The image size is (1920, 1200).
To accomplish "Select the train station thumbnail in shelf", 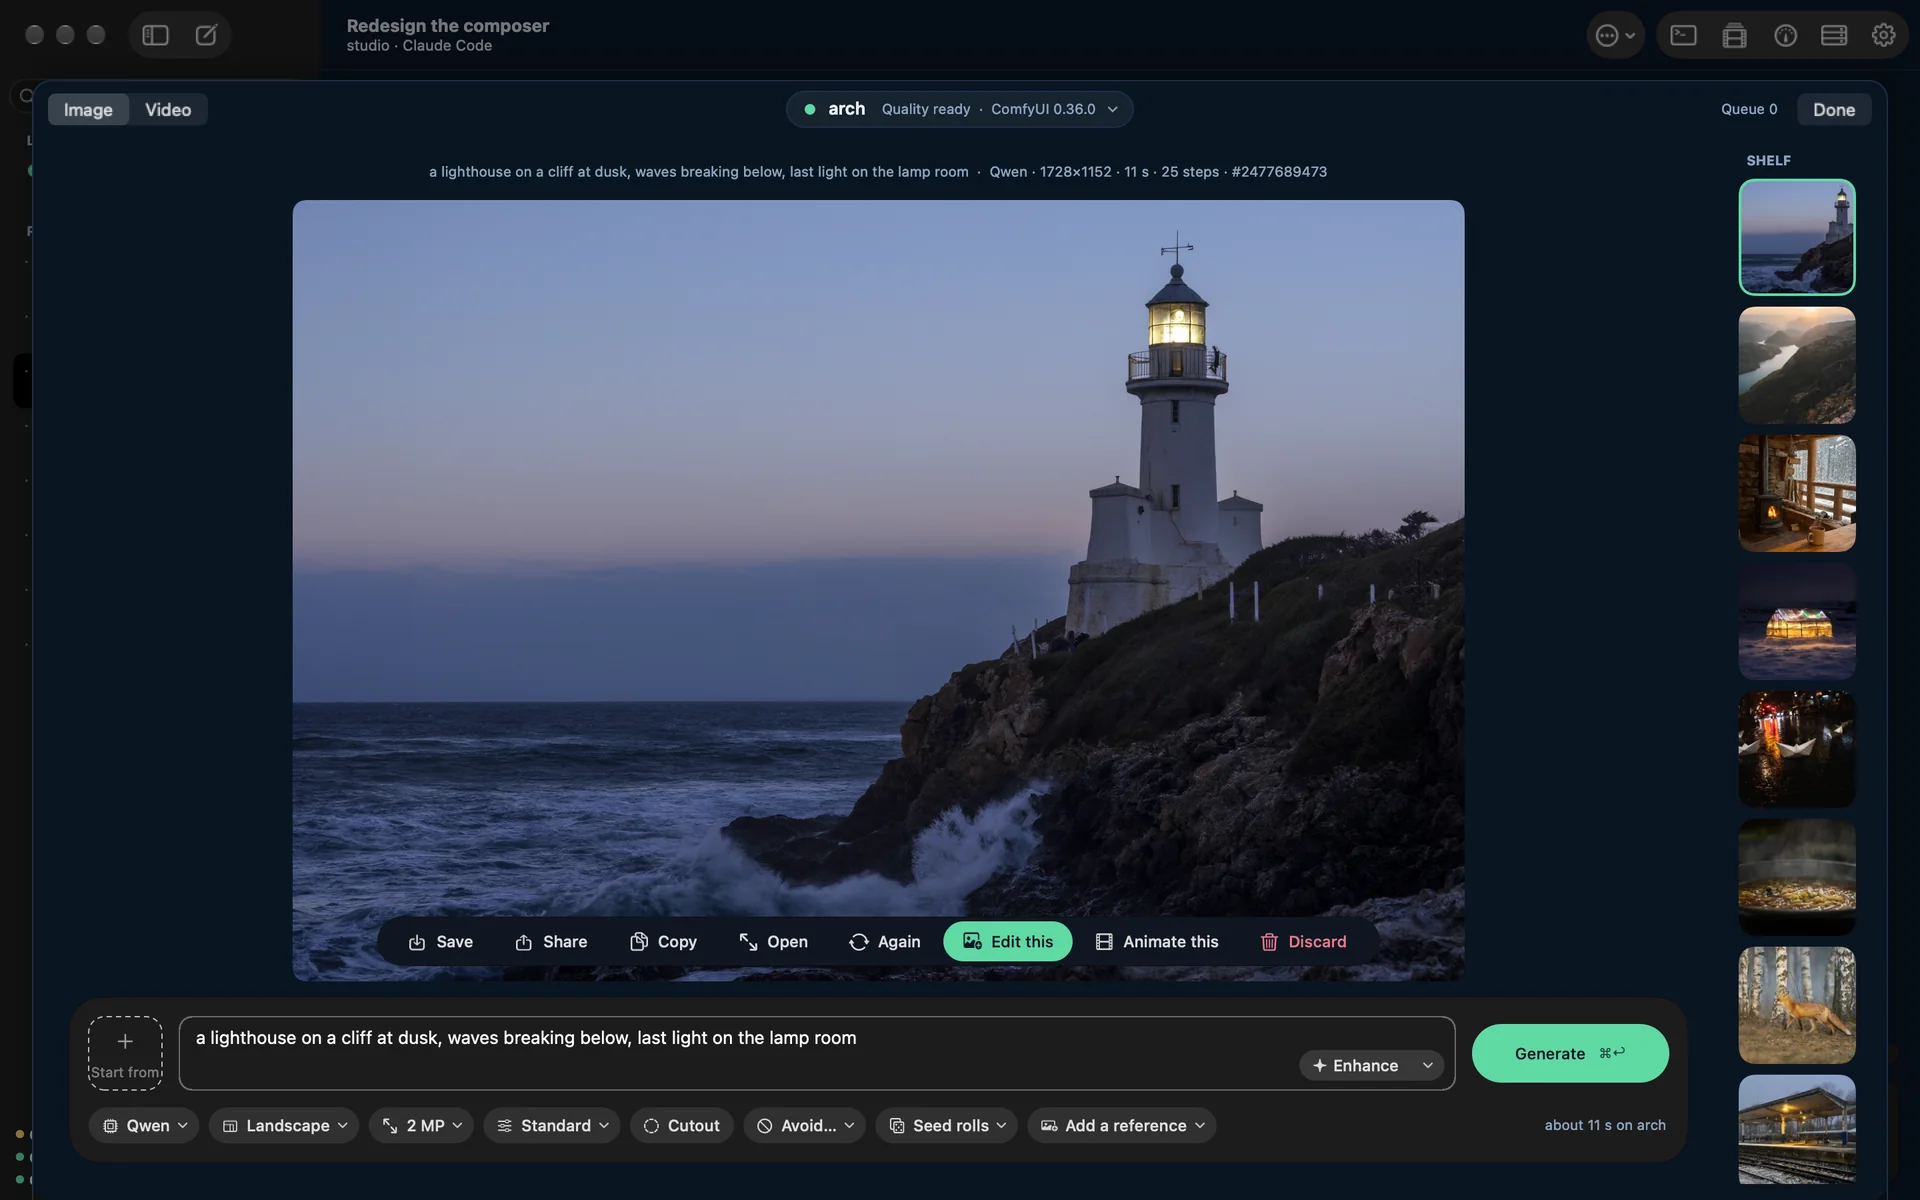I will coord(1797,1130).
